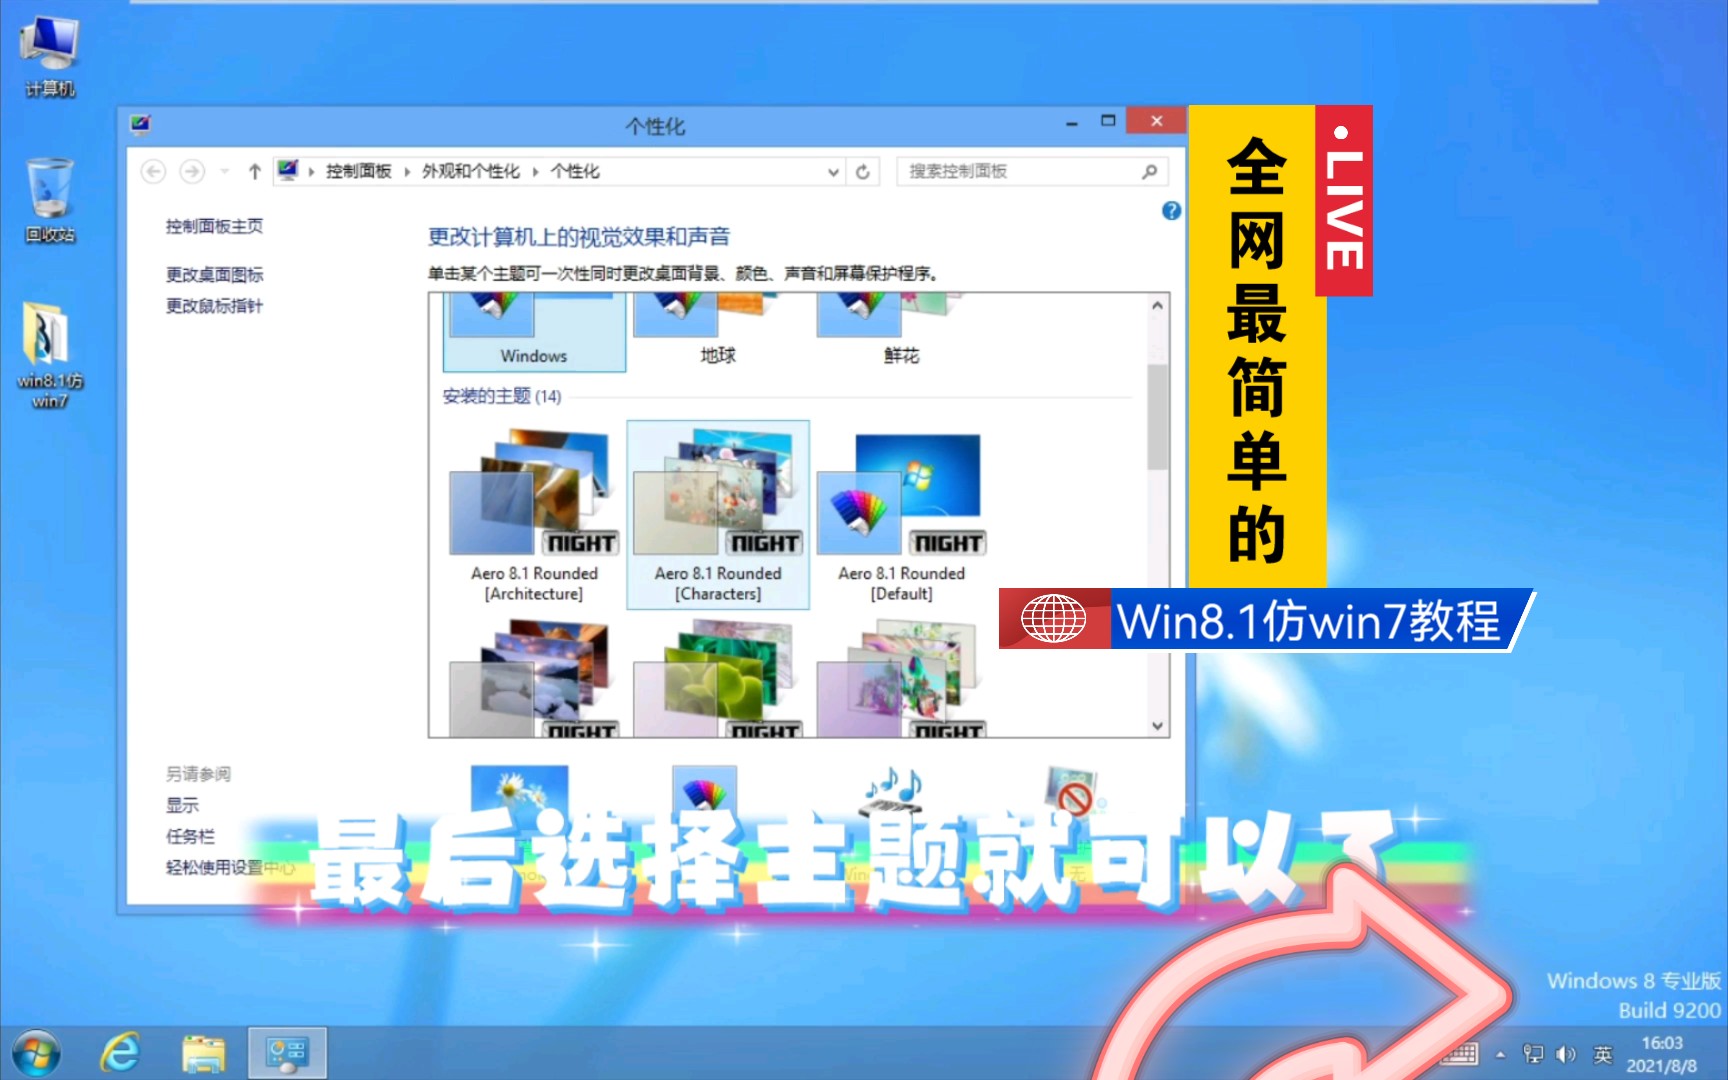This screenshot has width=1728, height=1080.
Task: Select the green leaves theme thumbnail
Action: click(x=717, y=678)
